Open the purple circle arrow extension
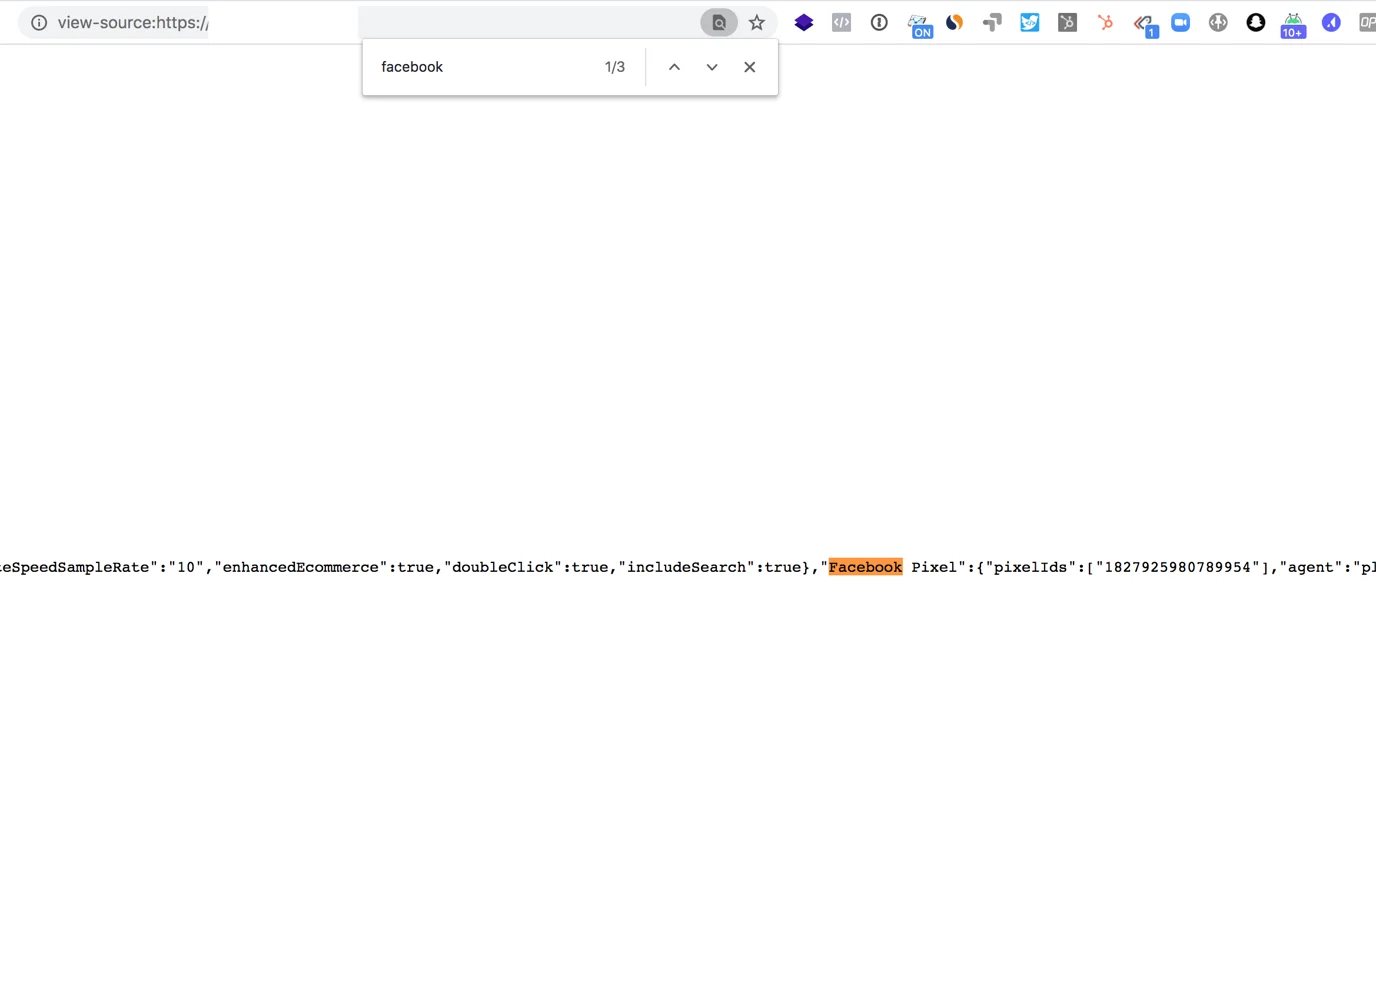The image size is (1376, 993). pyautogui.click(x=1331, y=22)
